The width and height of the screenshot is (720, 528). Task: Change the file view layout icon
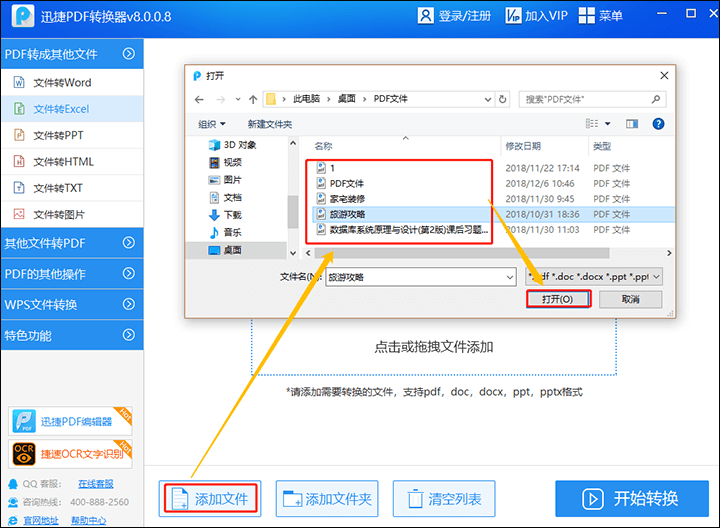tap(592, 124)
